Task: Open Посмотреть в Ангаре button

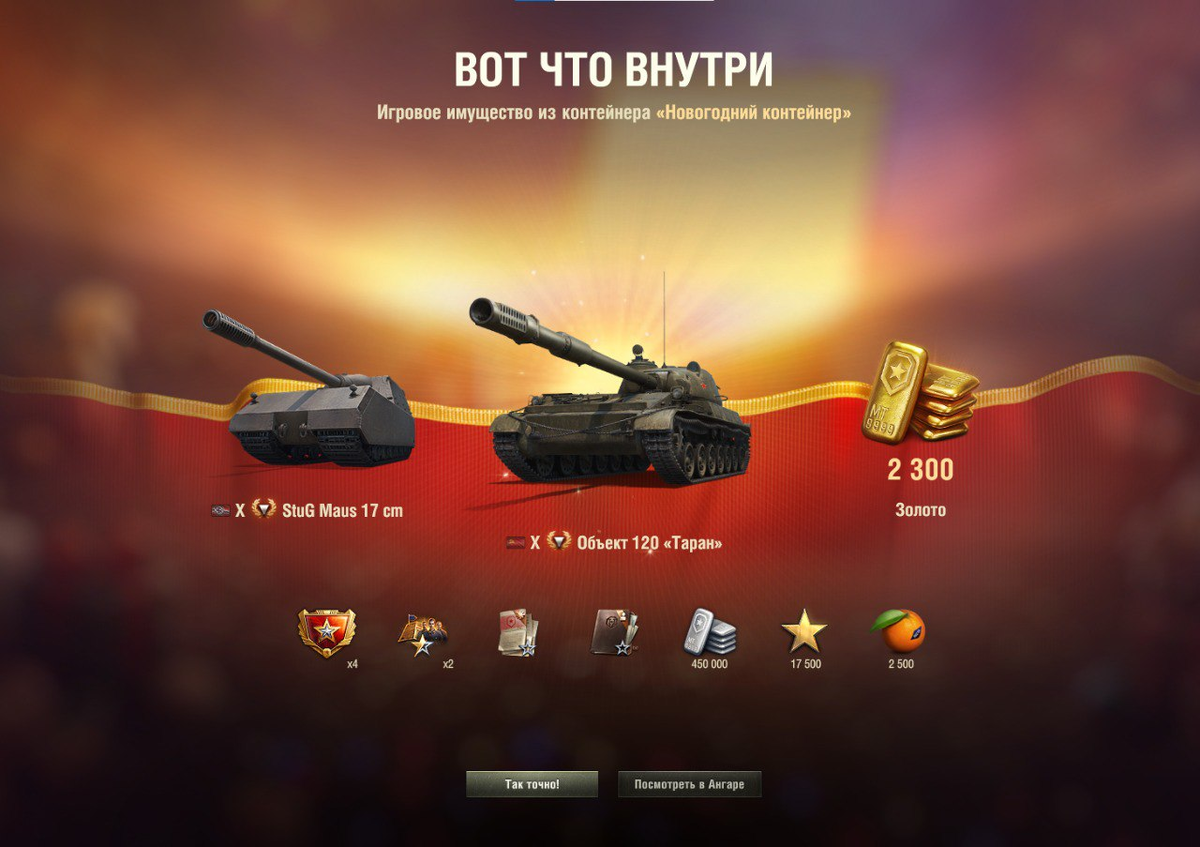Action: [x=690, y=784]
